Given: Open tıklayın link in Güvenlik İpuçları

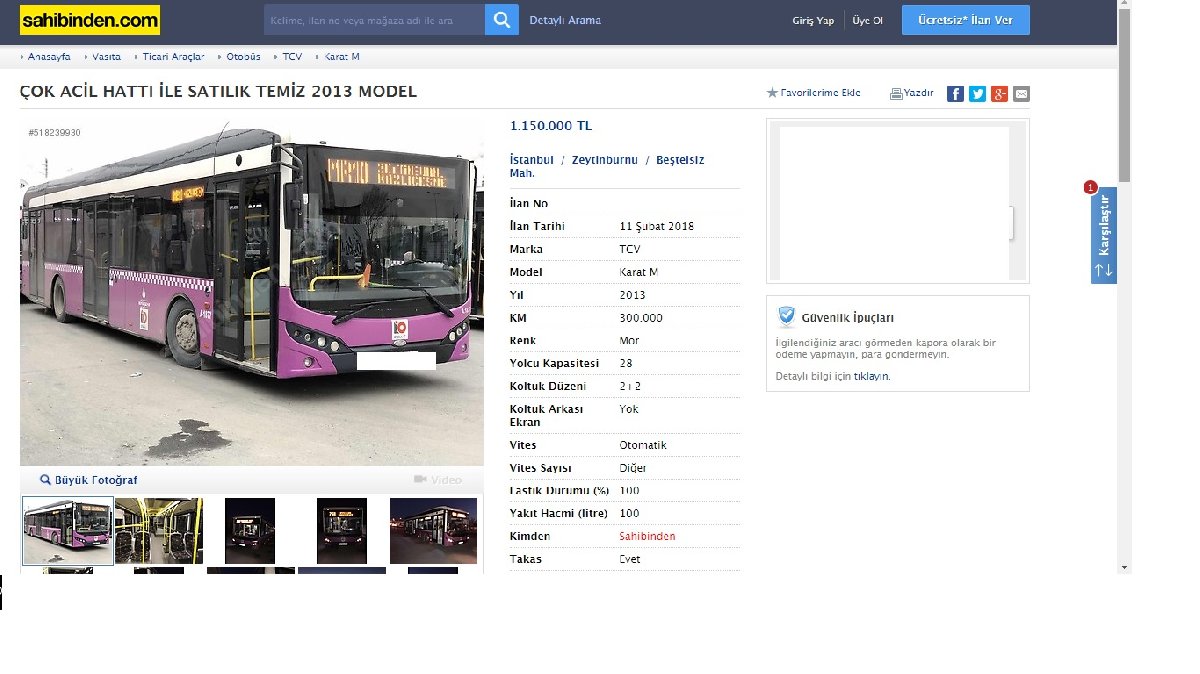Looking at the screenshot, I should click(870, 377).
